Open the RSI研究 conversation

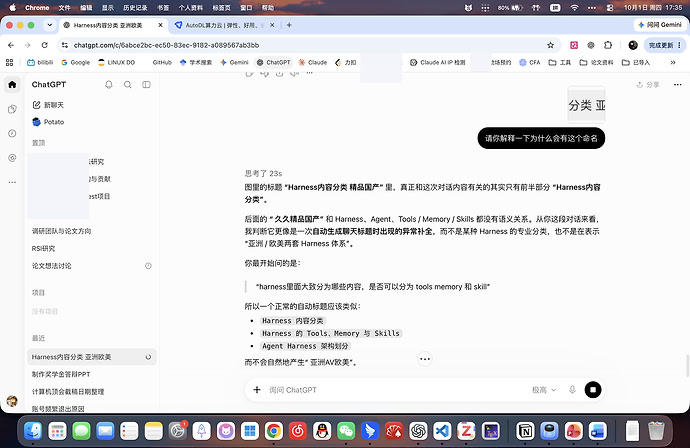(x=43, y=249)
